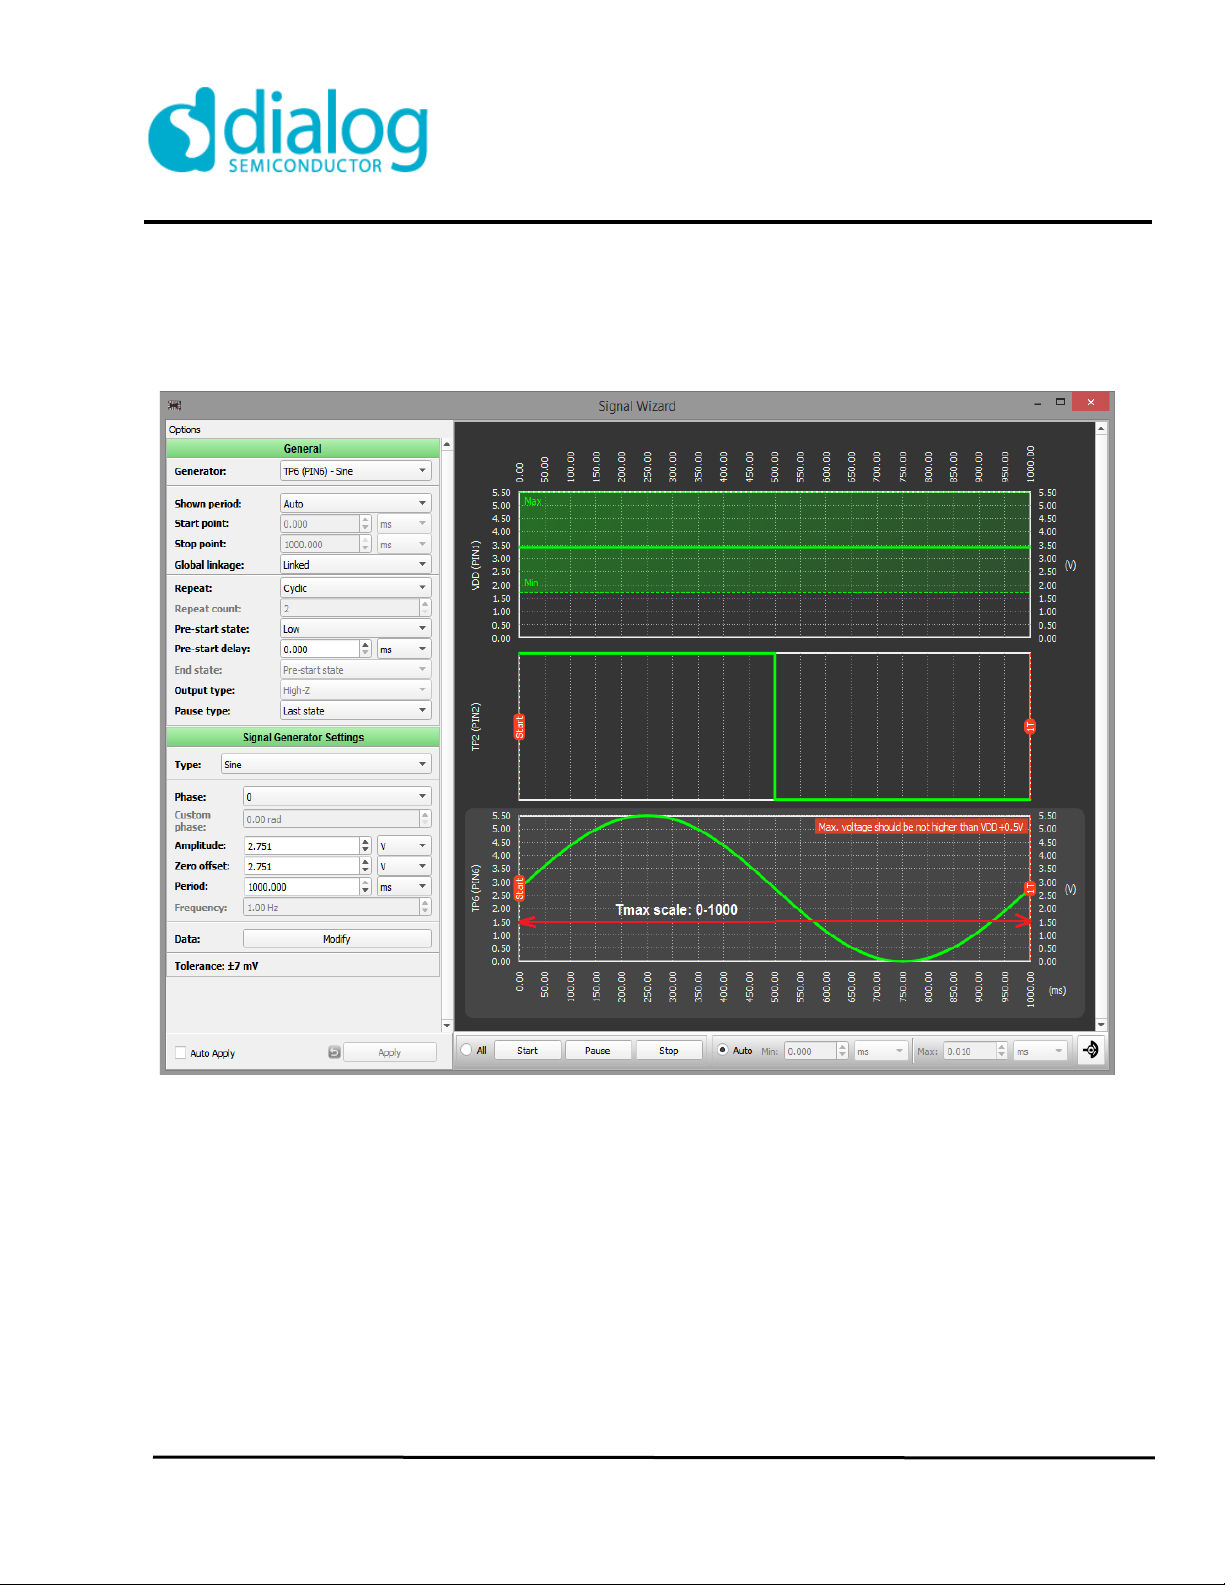Open the Pre-start delay unit dropdown
The width and height of the screenshot is (1225, 1585).
404,649
